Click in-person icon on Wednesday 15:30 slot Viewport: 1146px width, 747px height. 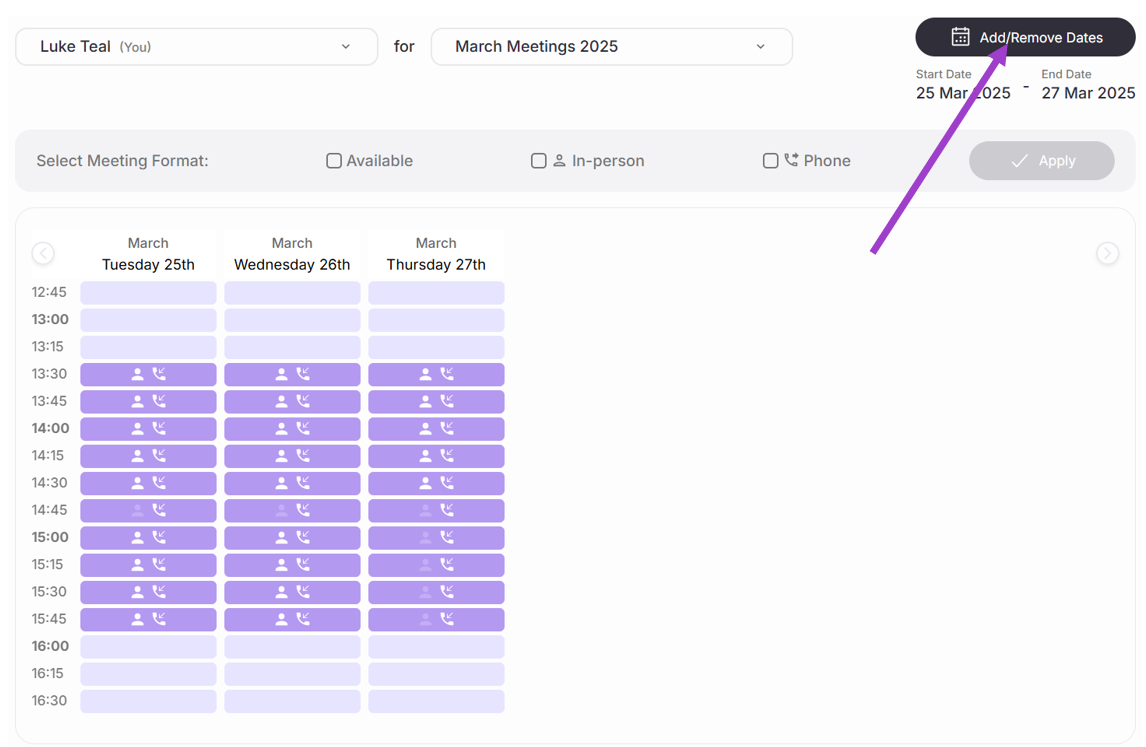282,592
